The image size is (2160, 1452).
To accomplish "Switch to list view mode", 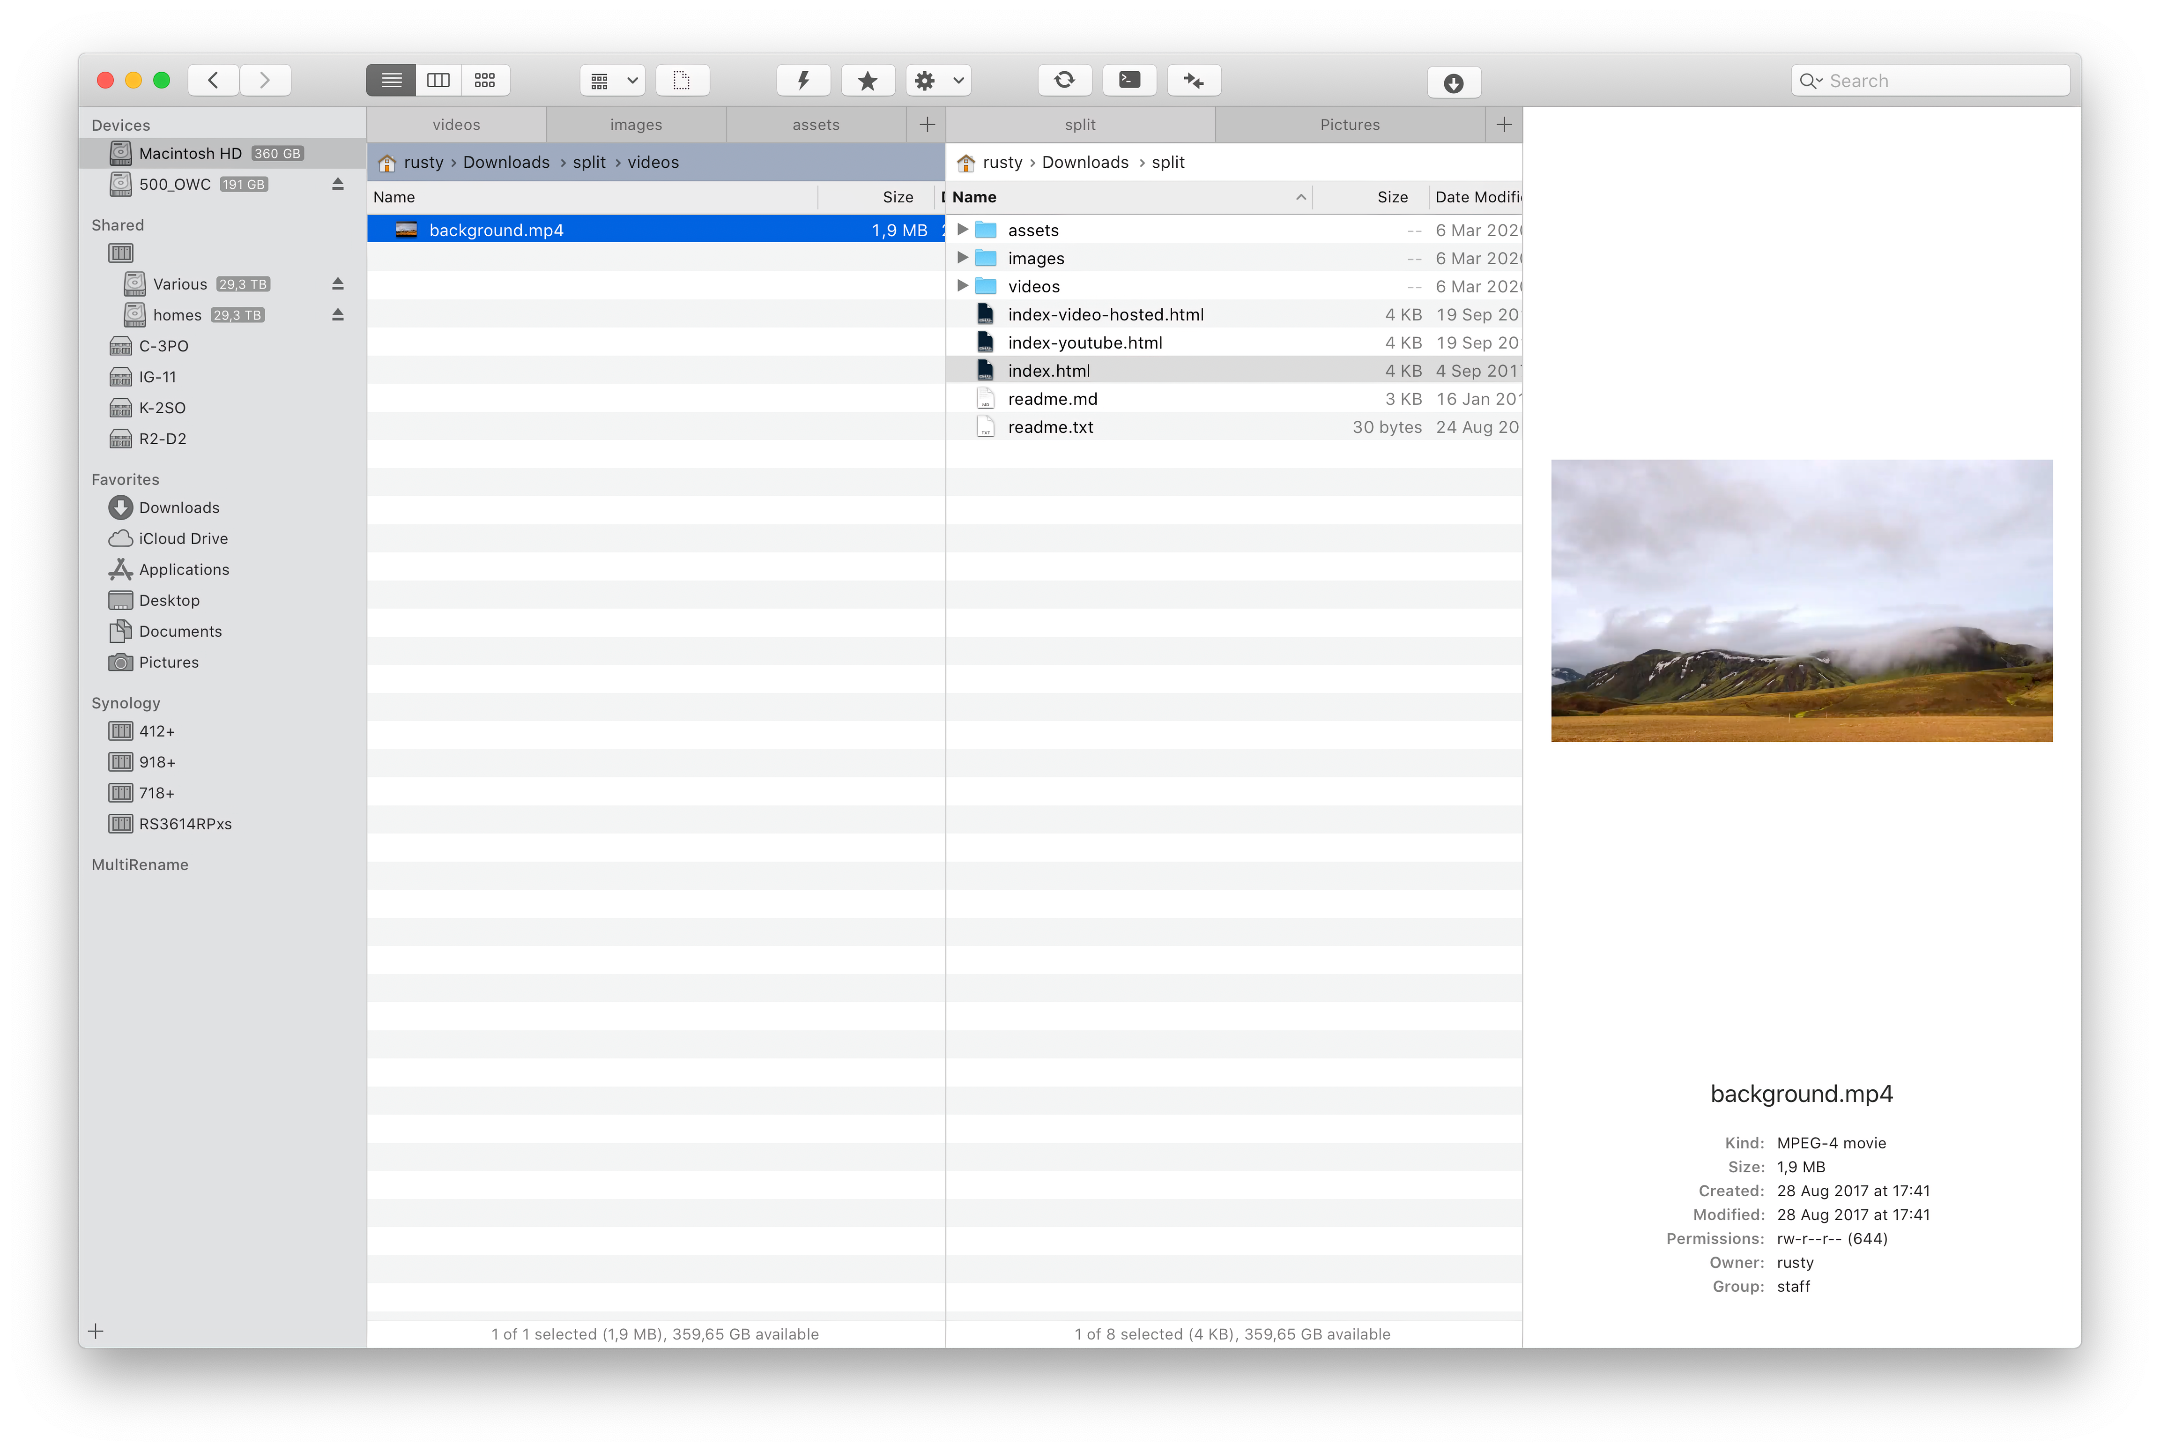I will click(391, 80).
